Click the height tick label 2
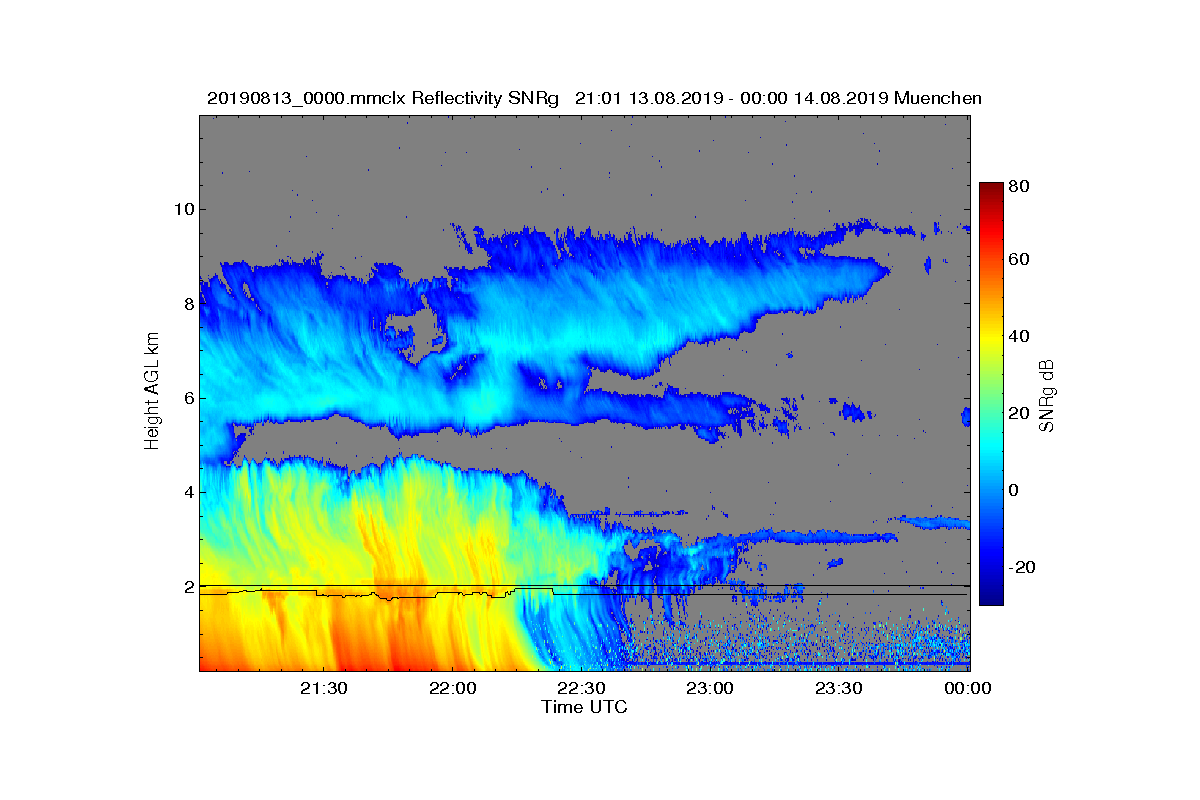Viewport: 1200px width, 800px height. coord(189,587)
